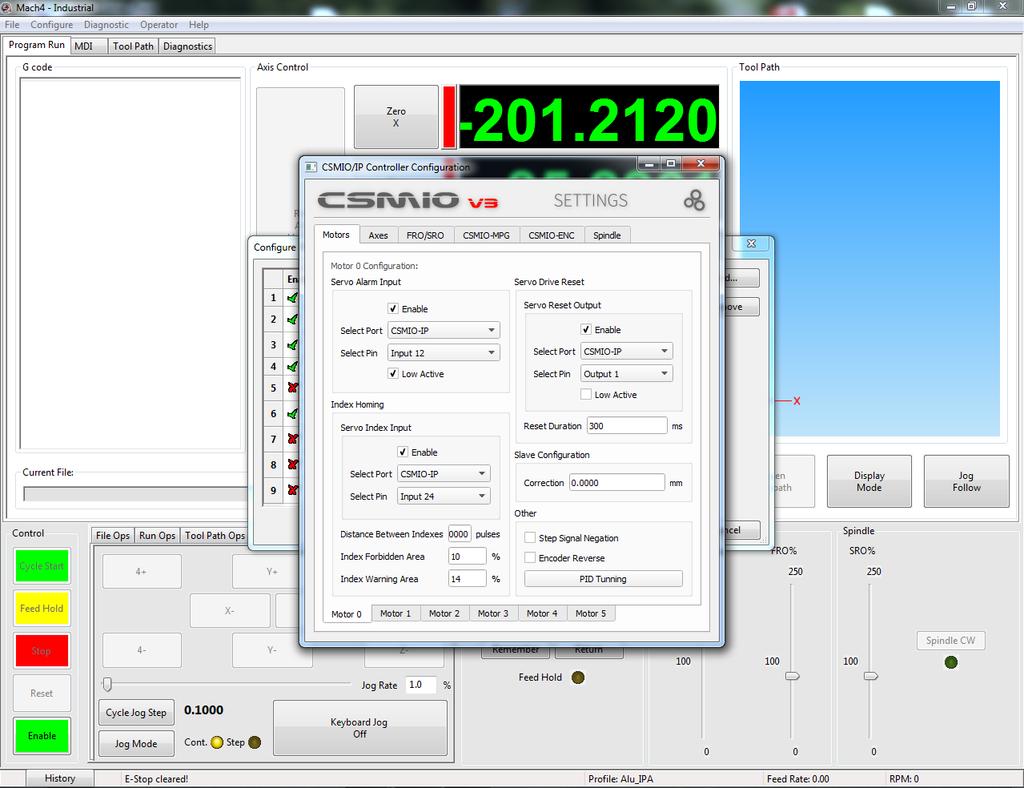Click red X icon in row 7
Screen dimensions: 1024x788
[x=293, y=439]
